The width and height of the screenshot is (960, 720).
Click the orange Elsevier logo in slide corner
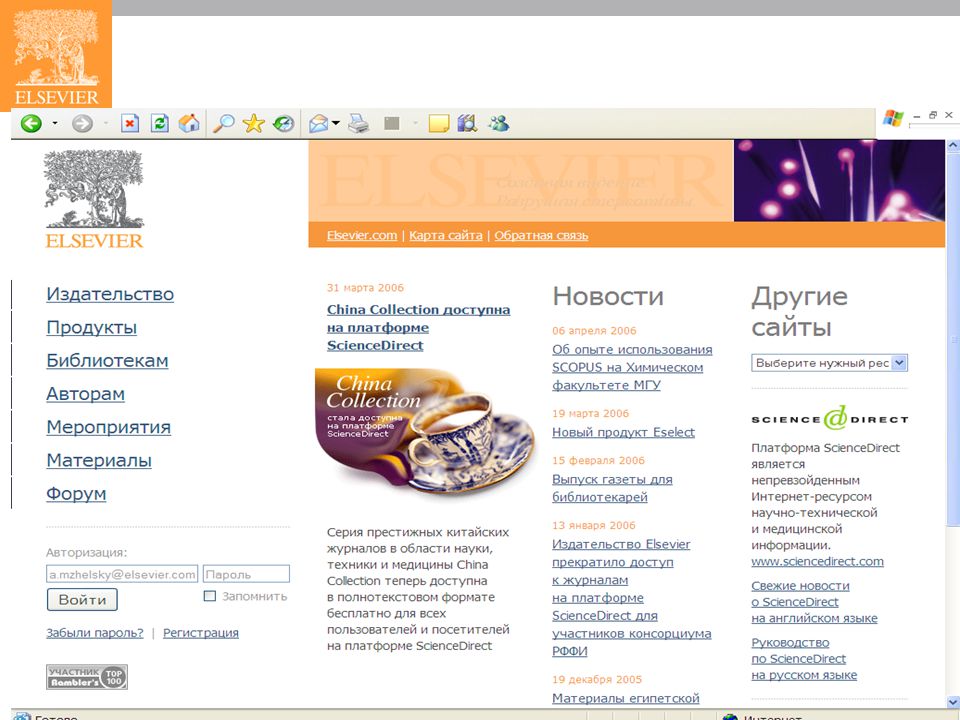[56, 55]
